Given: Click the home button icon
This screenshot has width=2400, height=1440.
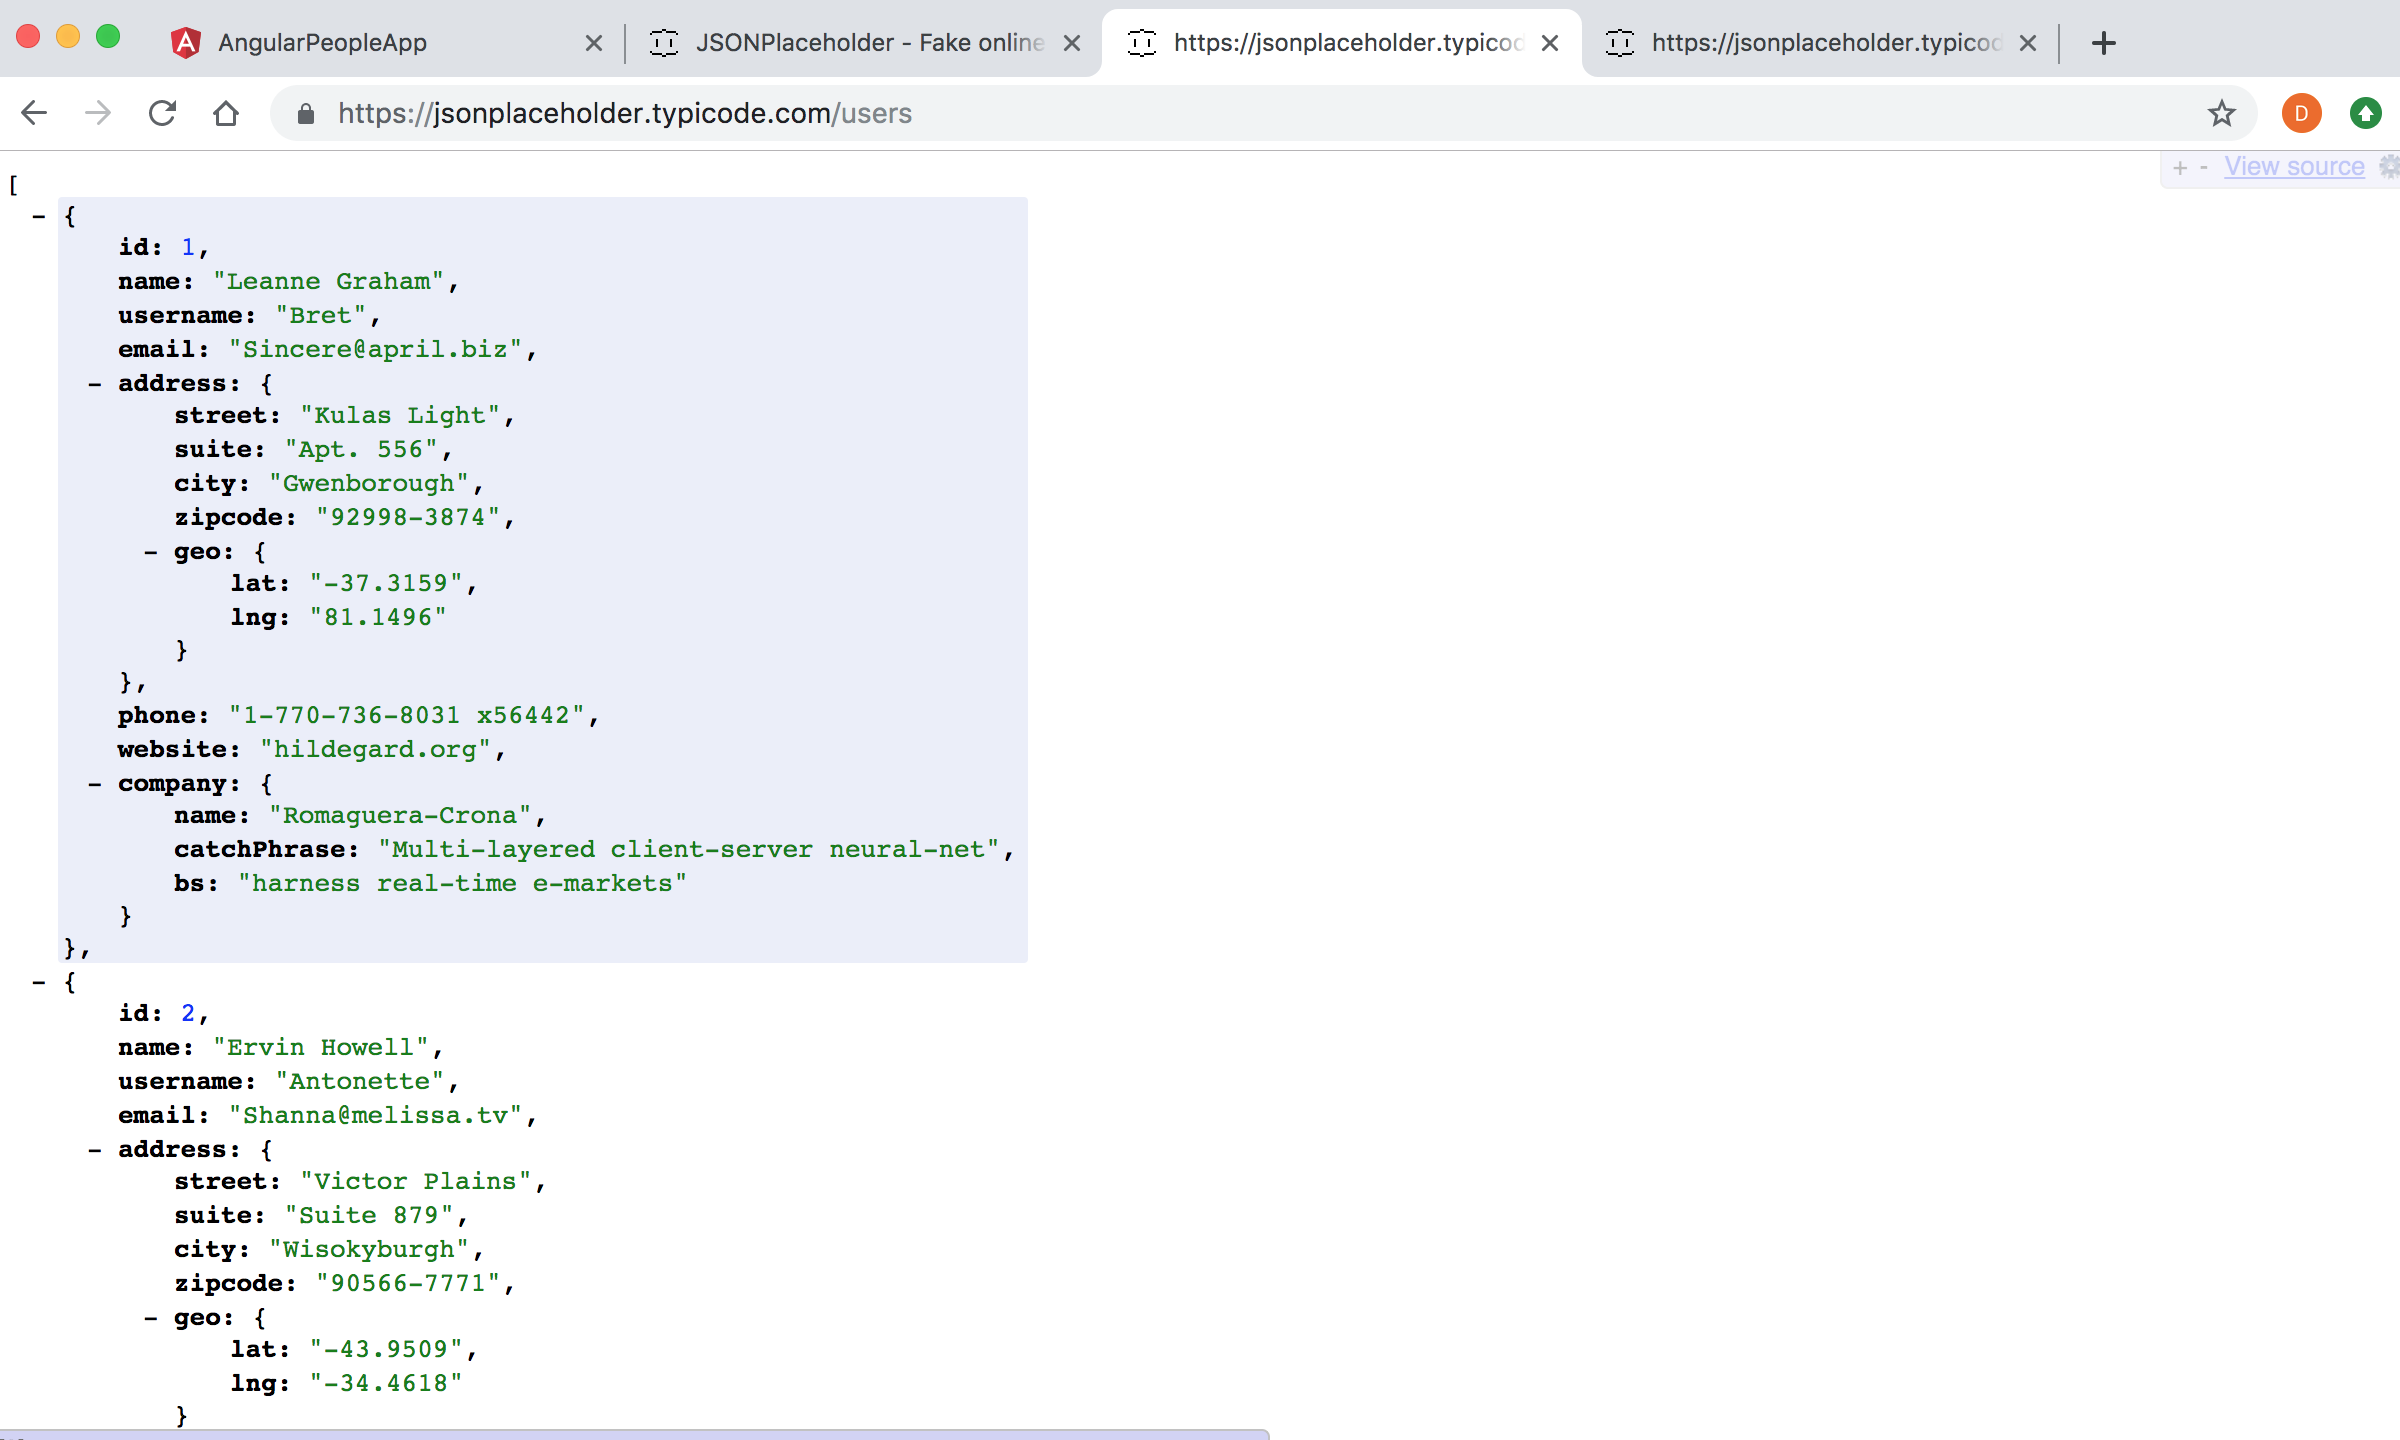Looking at the screenshot, I should click(x=225, y=113).
